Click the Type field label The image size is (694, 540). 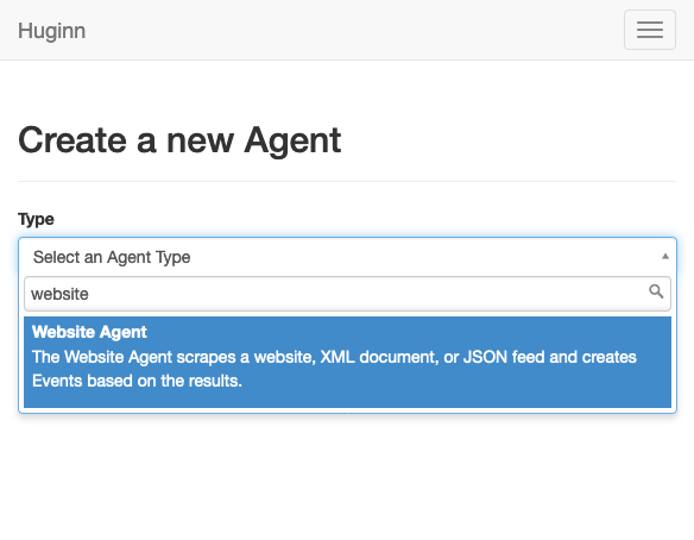(36, 219)
